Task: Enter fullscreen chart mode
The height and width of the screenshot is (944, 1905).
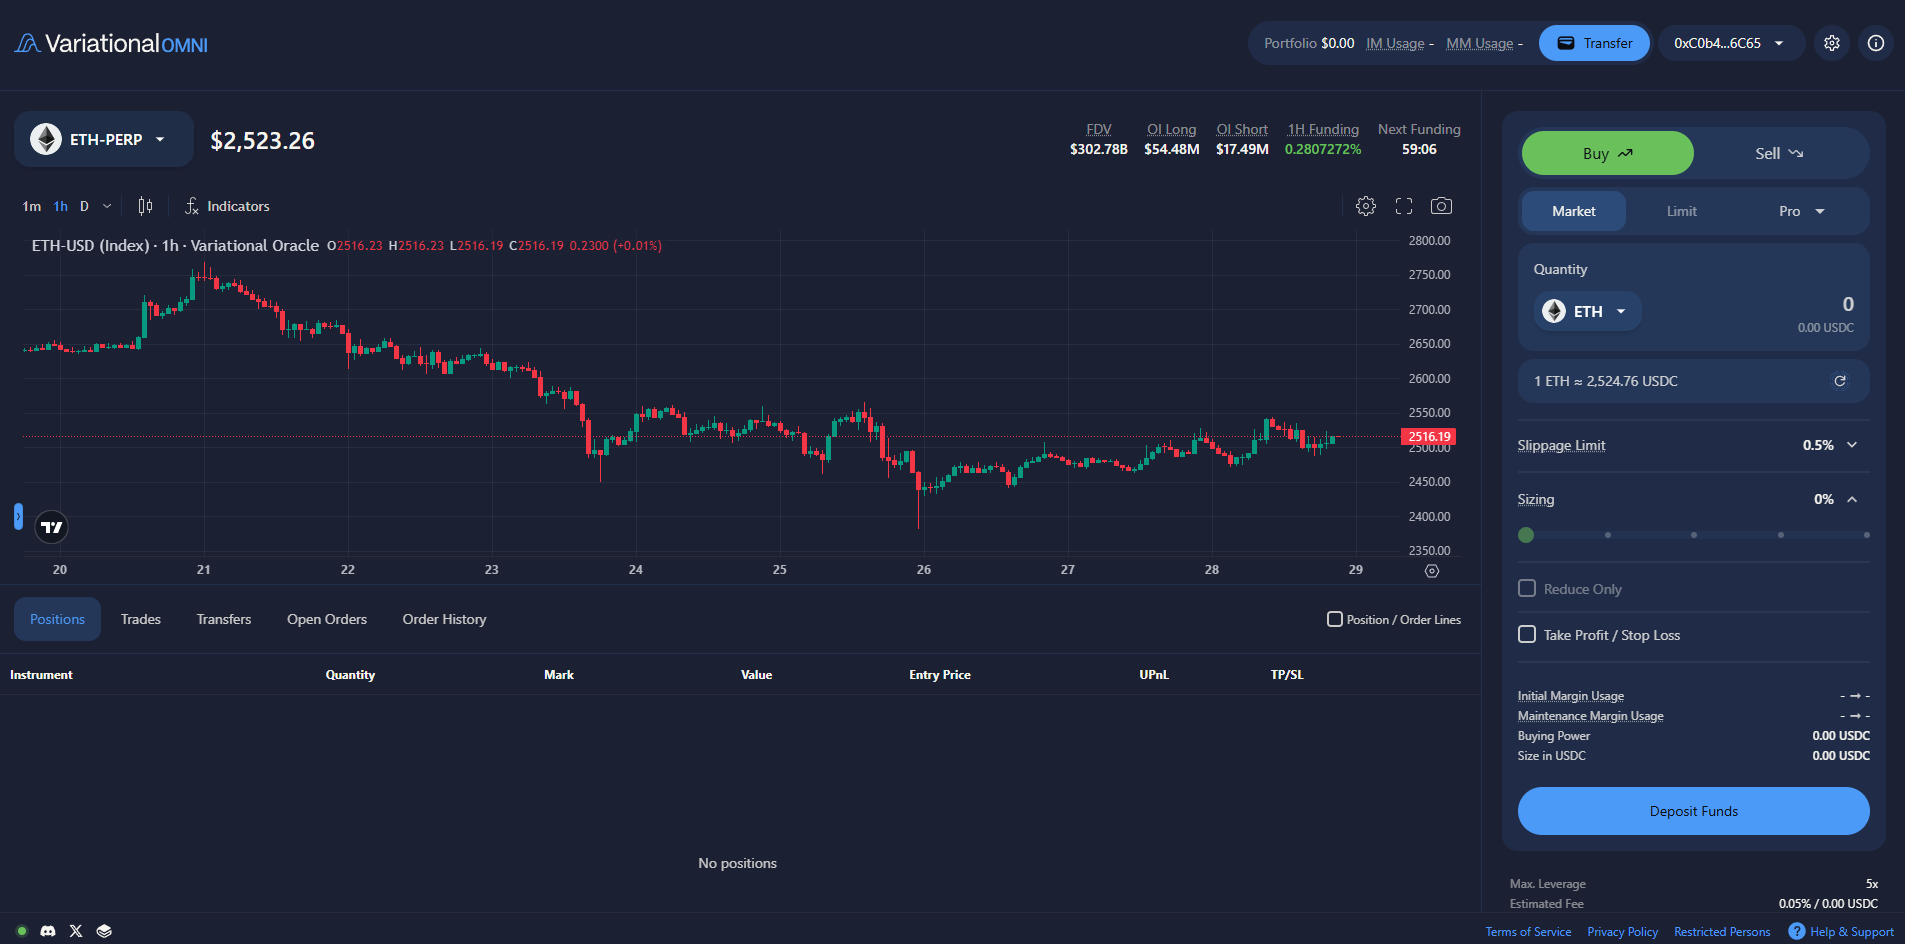Action: 1404,206
